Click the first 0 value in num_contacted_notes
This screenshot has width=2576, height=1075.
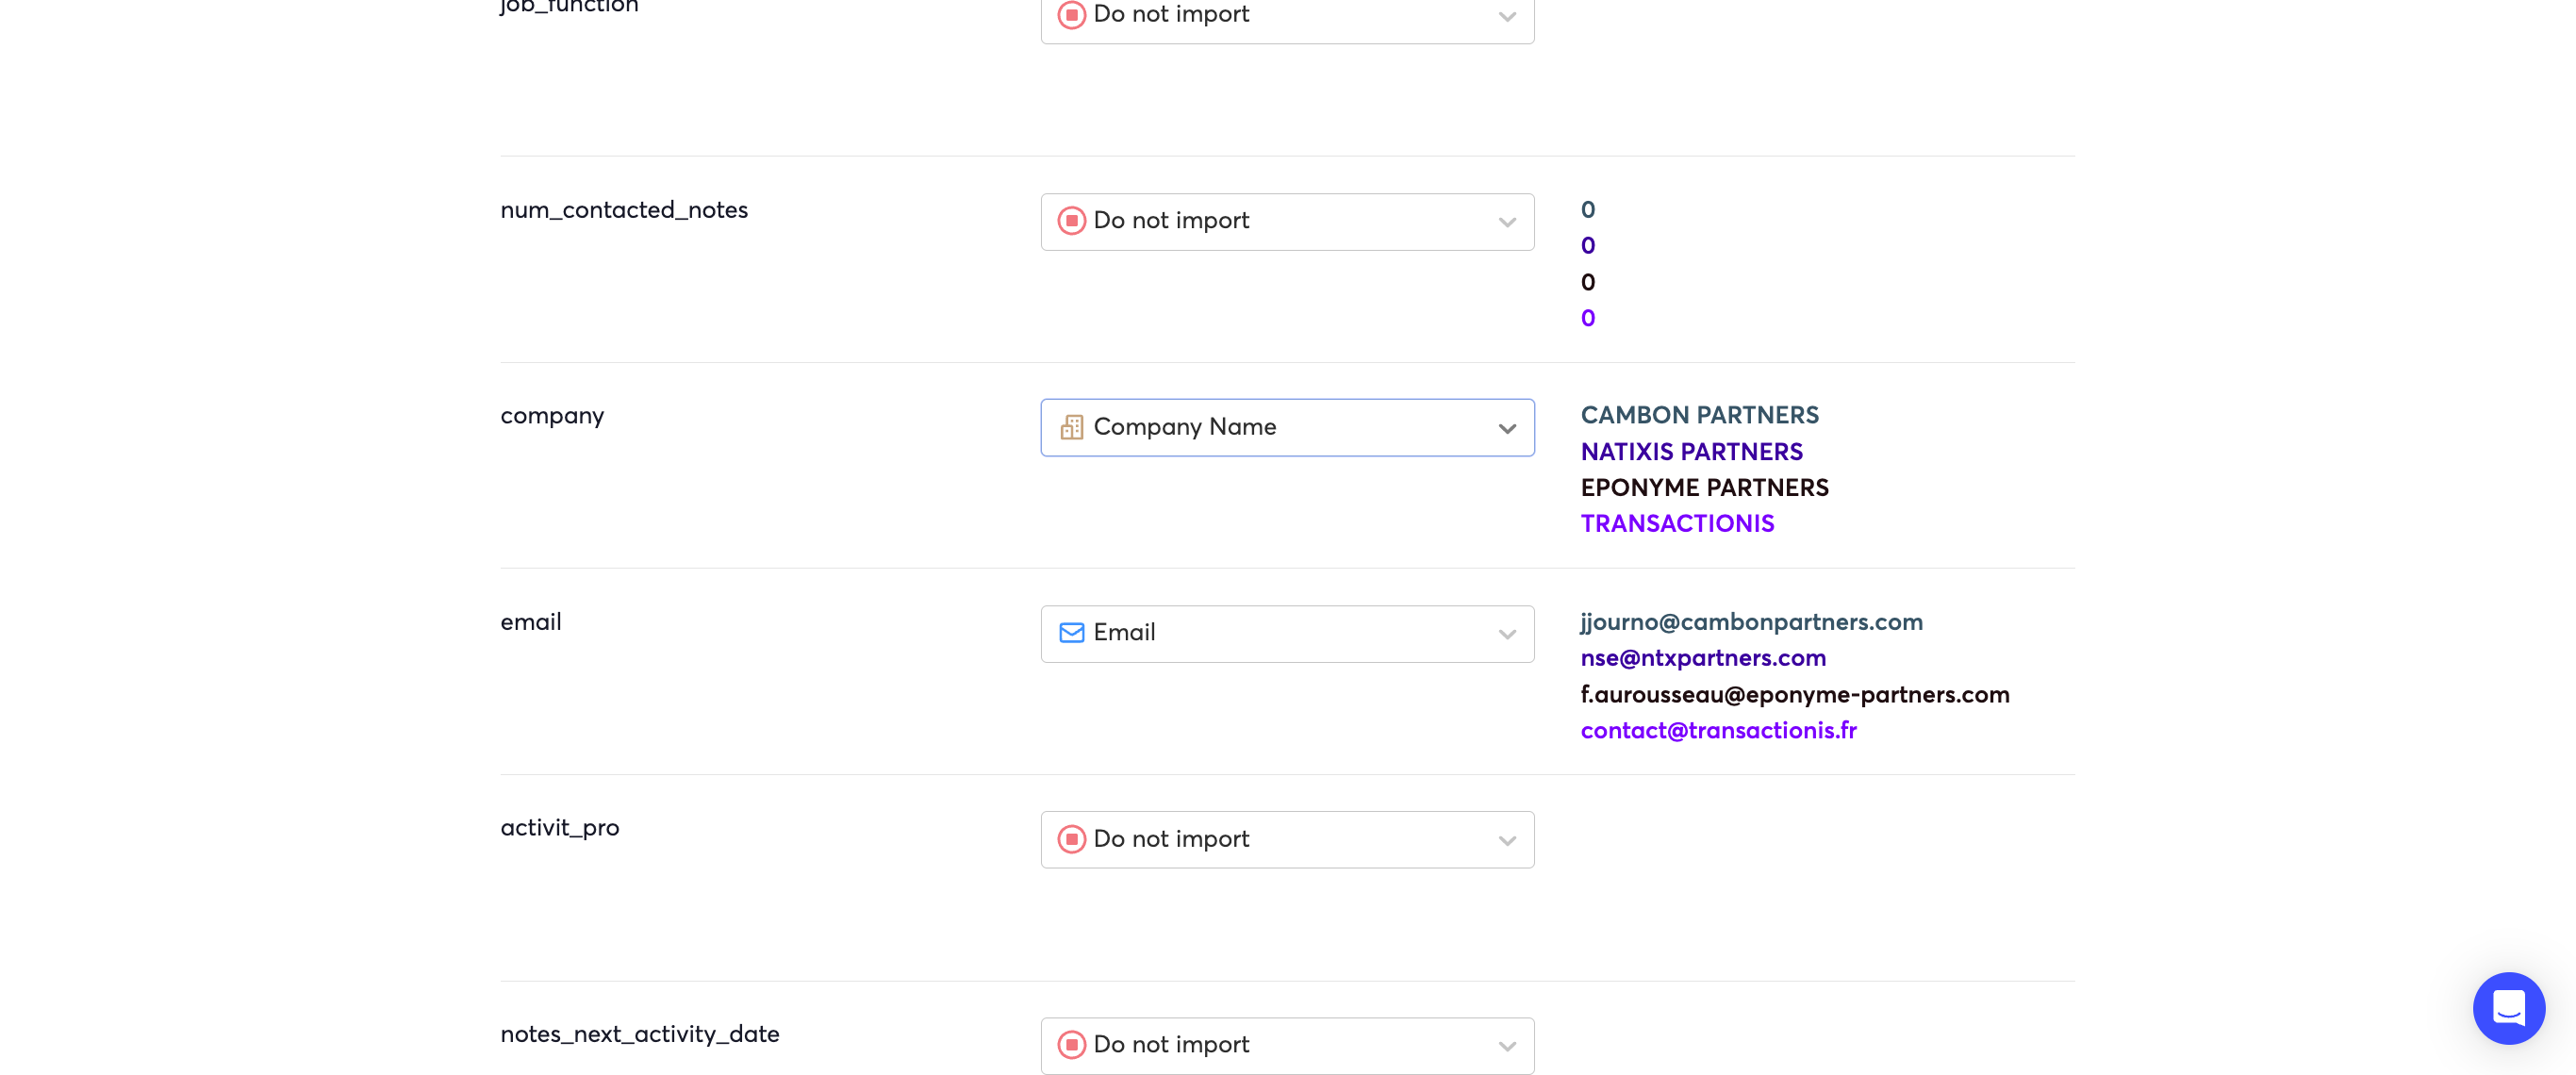[1588, 209]
